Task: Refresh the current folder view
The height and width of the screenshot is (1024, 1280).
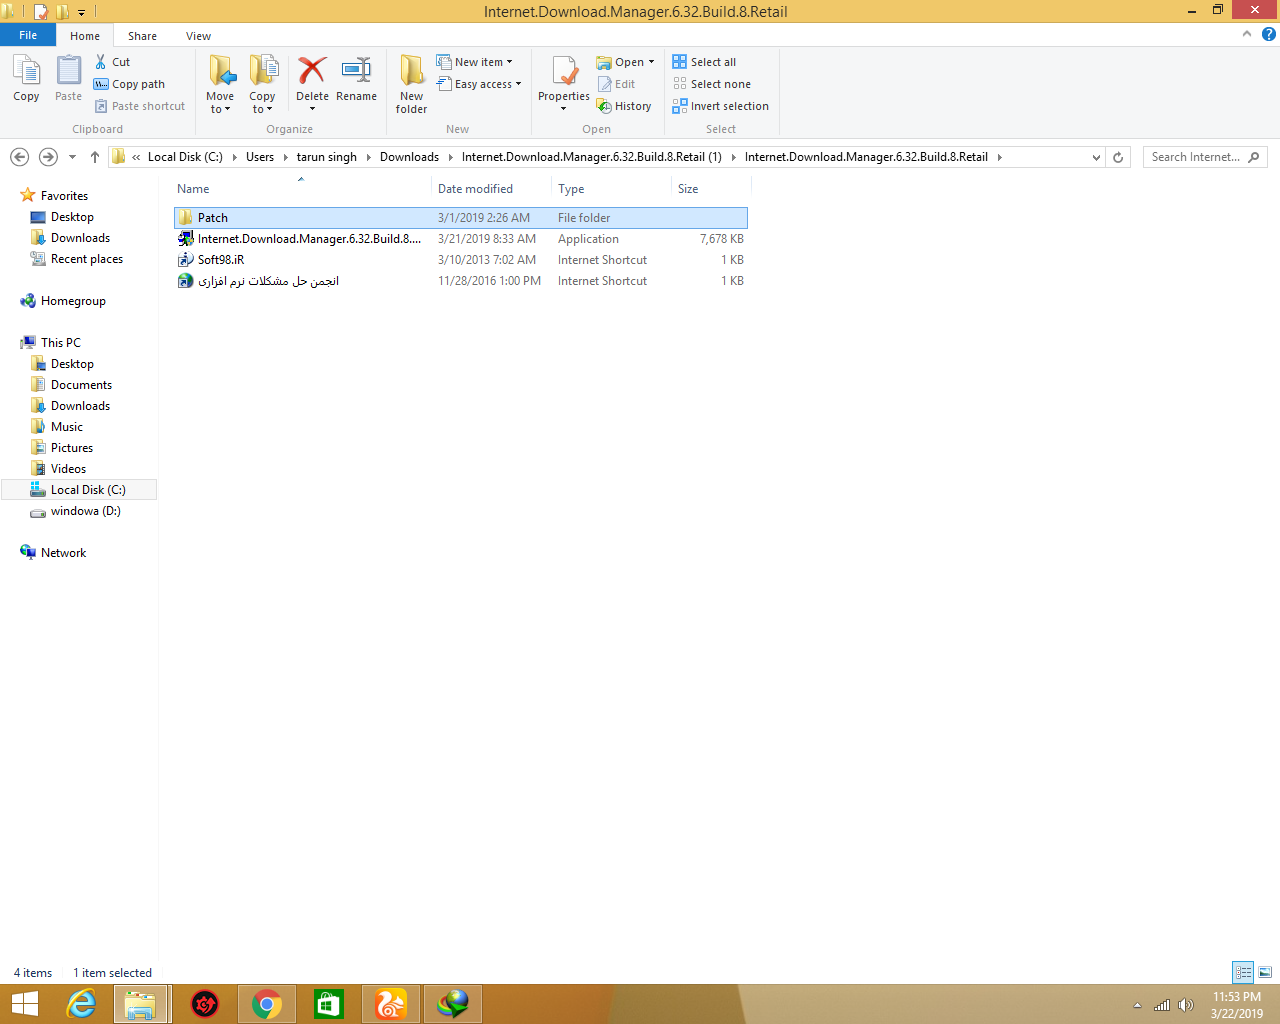Action: pos(1118,157)
